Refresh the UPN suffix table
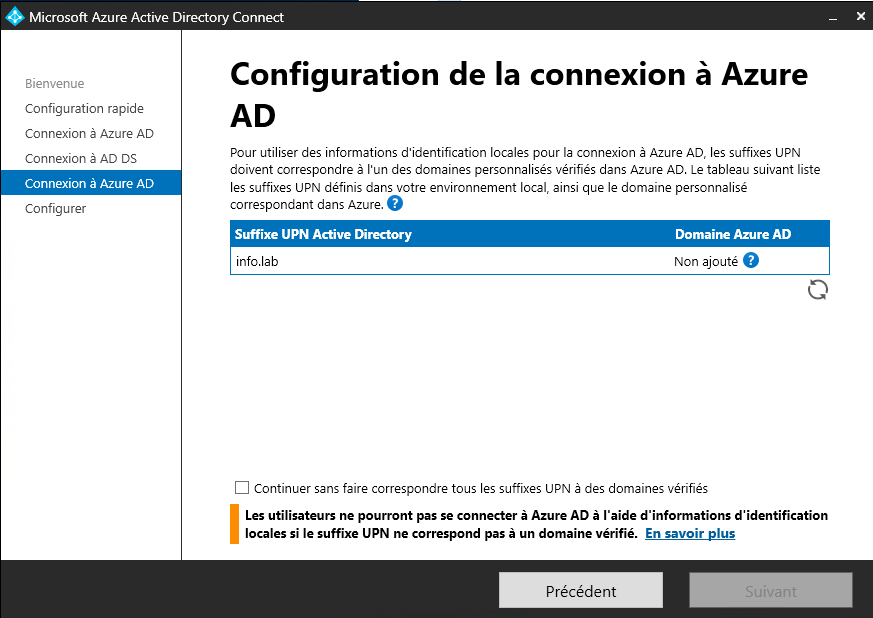The image size is (873, 618). pyautogui.click(x=817, y=290)
